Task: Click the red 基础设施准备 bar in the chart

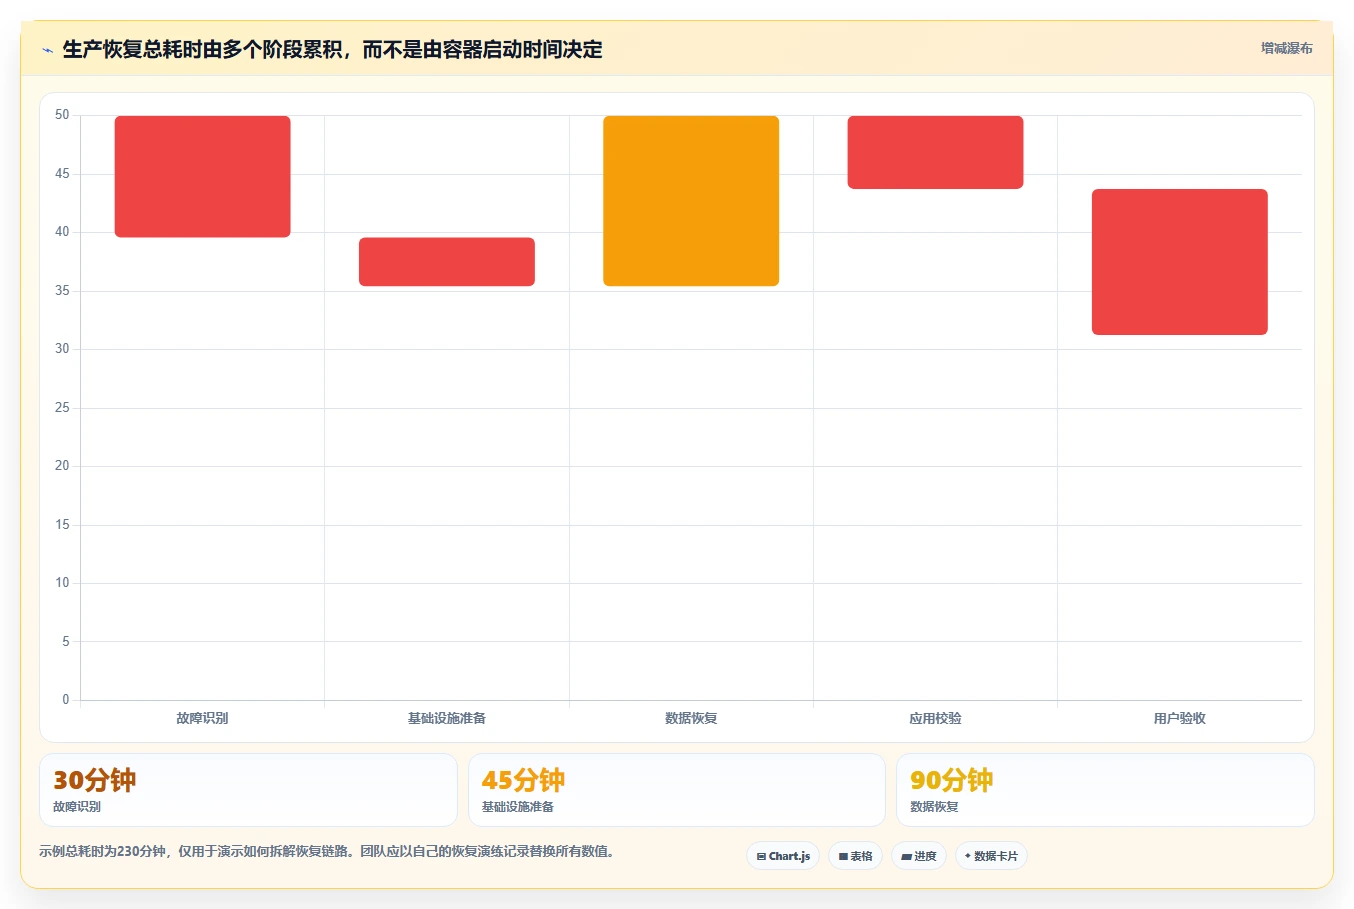Action: (447, 262)
